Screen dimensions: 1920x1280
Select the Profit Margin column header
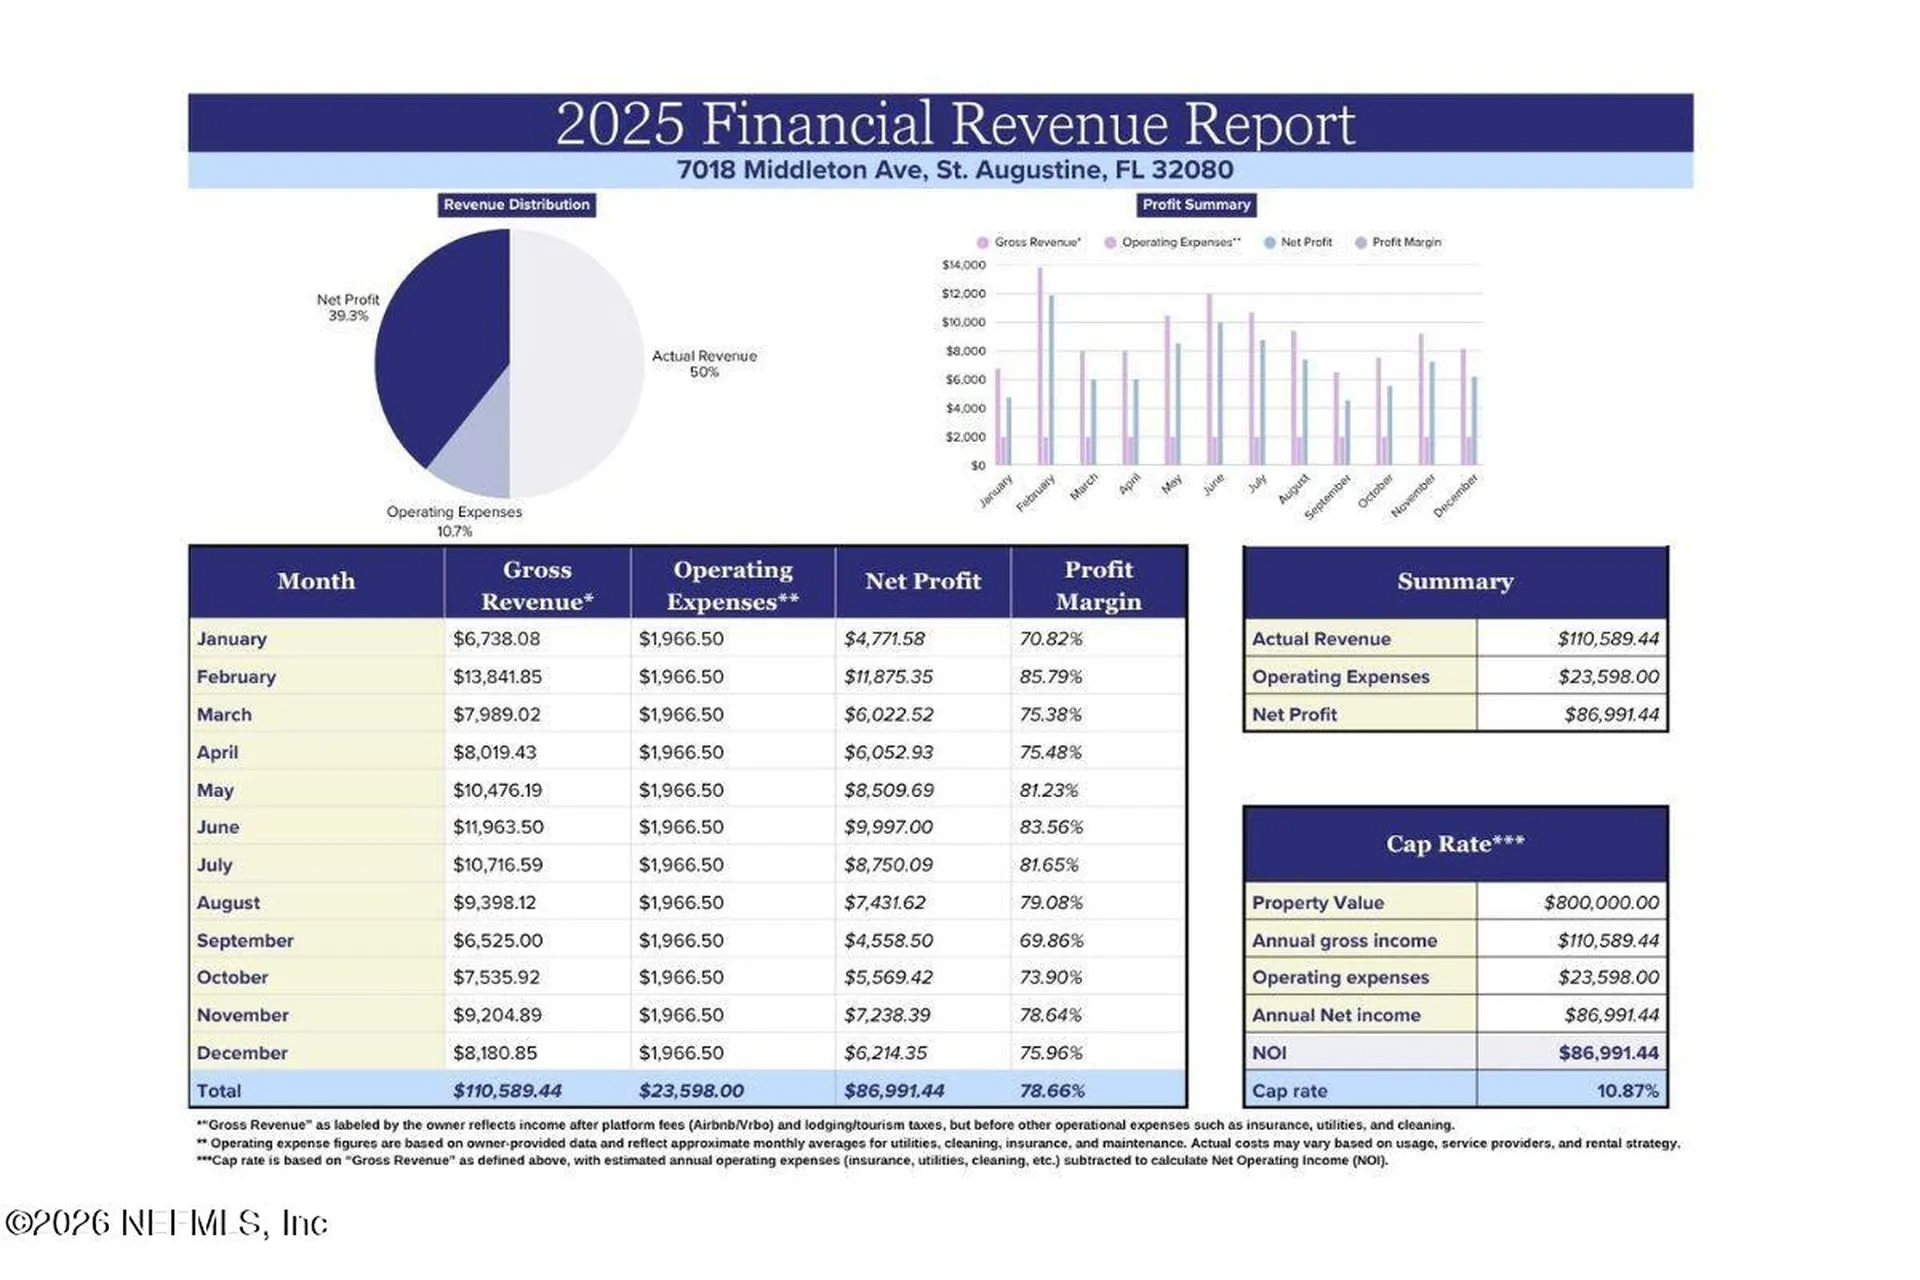(x=1098, y=584)
